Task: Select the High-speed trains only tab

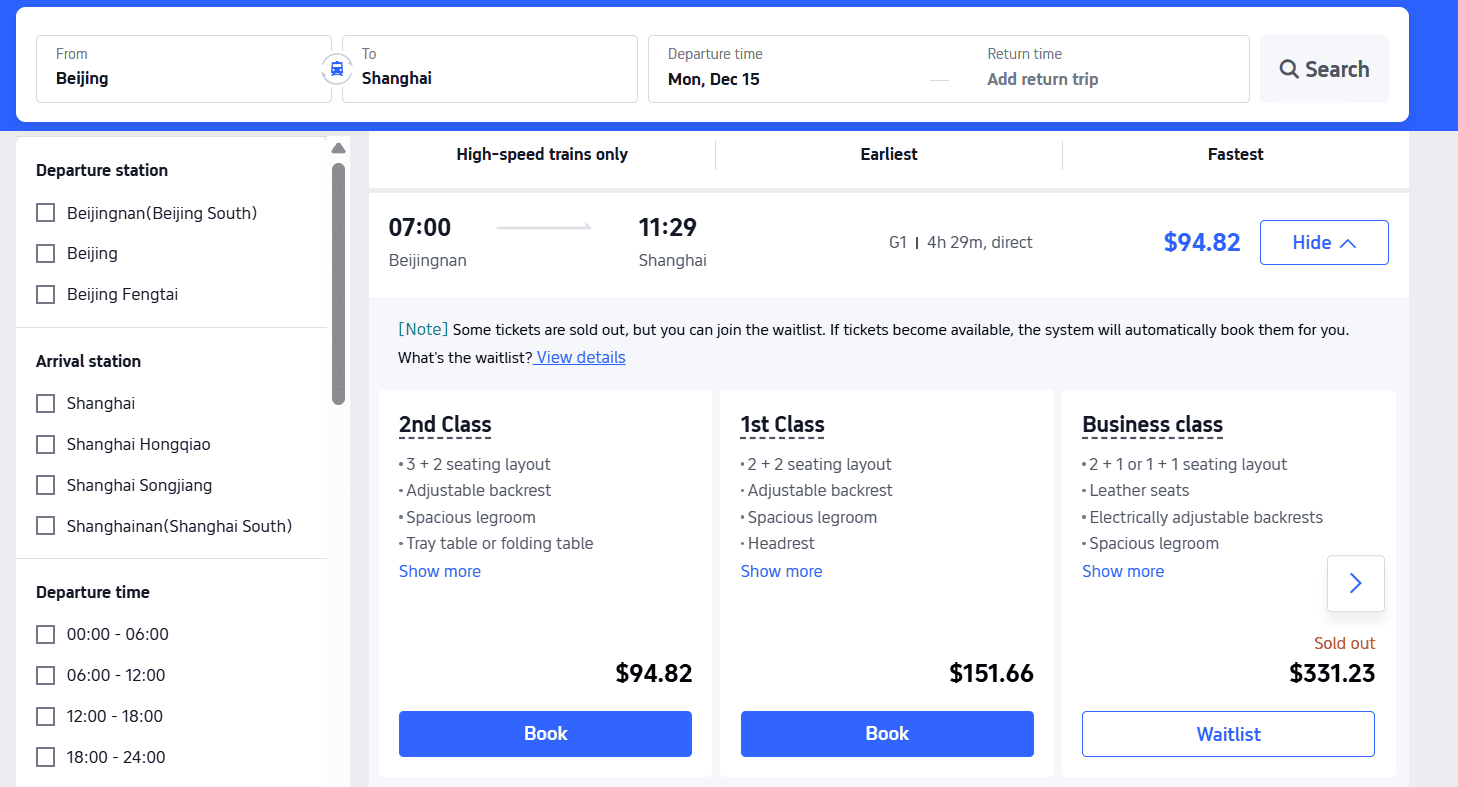Action: (x=542, y=154)
